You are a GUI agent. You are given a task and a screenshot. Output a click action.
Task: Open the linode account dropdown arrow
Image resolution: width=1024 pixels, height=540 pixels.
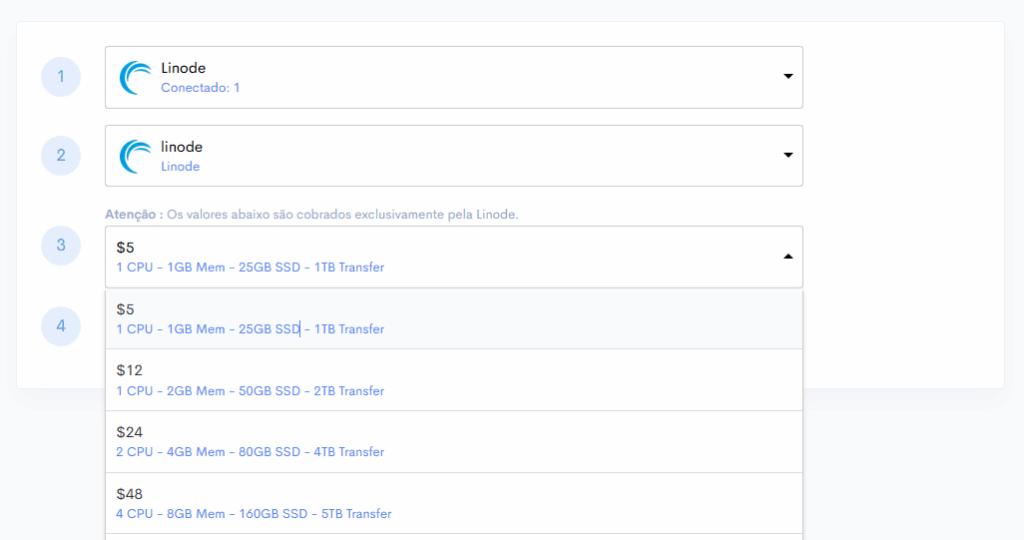pos(788,155)
